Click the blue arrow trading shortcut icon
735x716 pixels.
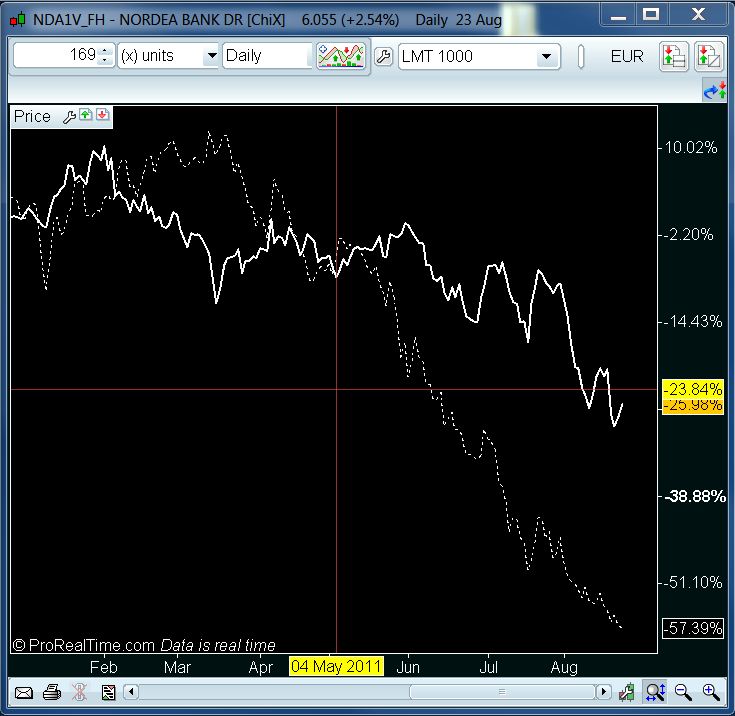pyautogui.click(x=715, y=90)
